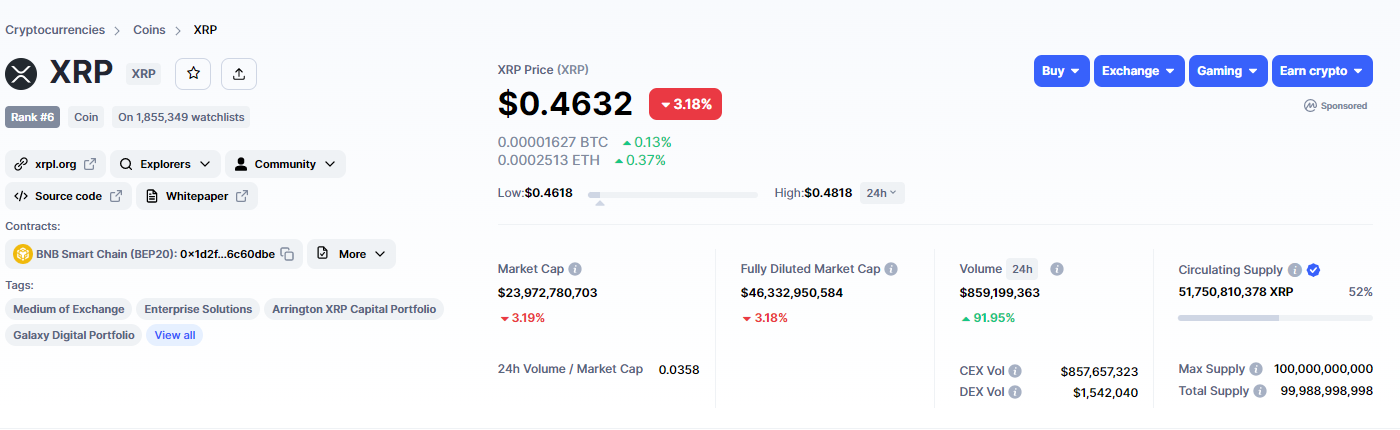This screenshot has height=430, width=1400.
Task: Click the Max Supply info icon
Action: pos(1256,369)
